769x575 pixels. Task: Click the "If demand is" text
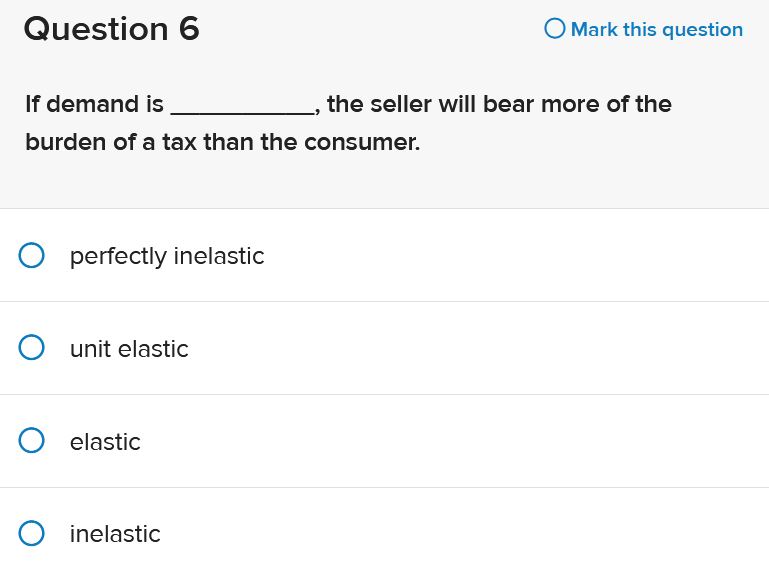pyautogui.click(x=94, y=104)
